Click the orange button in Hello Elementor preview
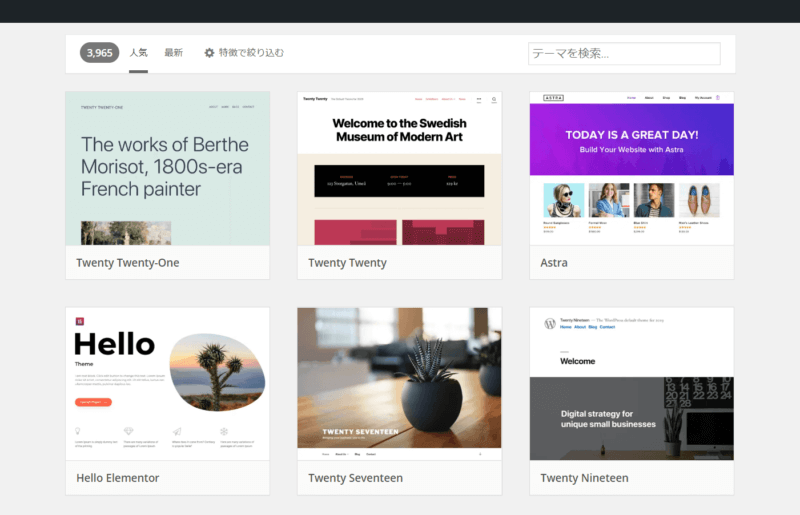Image resolution: width=800 pixels, height=515 pixels. point(93,402)
